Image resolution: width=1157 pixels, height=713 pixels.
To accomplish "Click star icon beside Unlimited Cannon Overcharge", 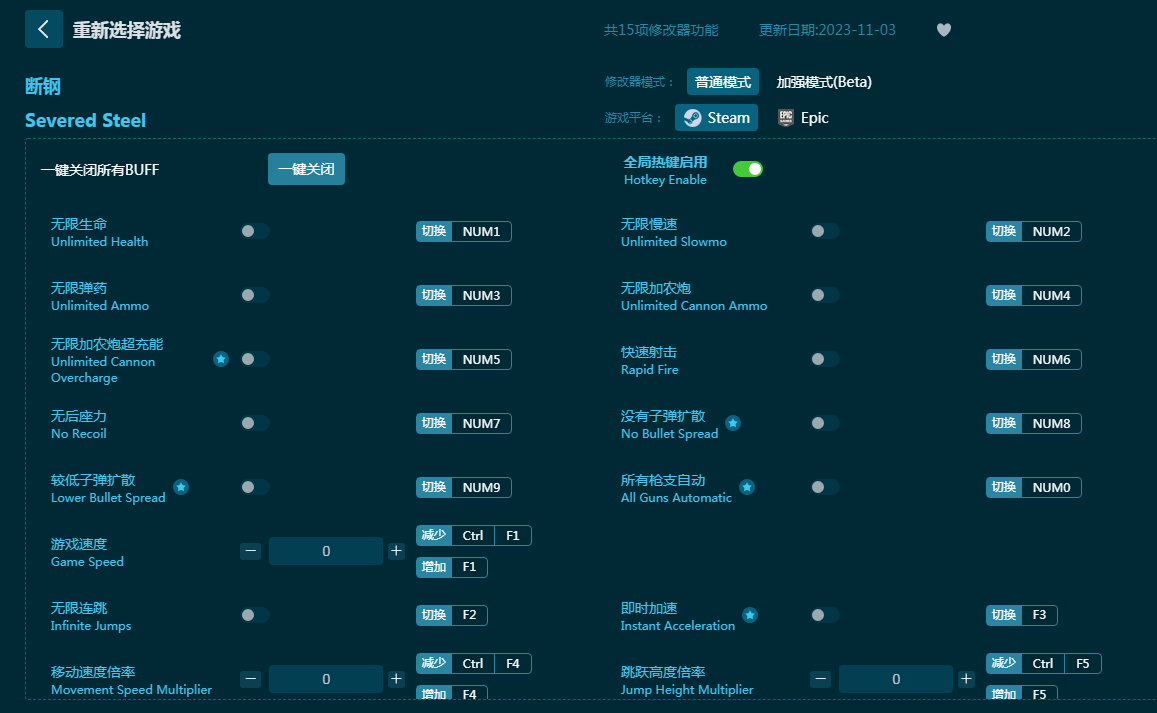I will coord(221,359).
